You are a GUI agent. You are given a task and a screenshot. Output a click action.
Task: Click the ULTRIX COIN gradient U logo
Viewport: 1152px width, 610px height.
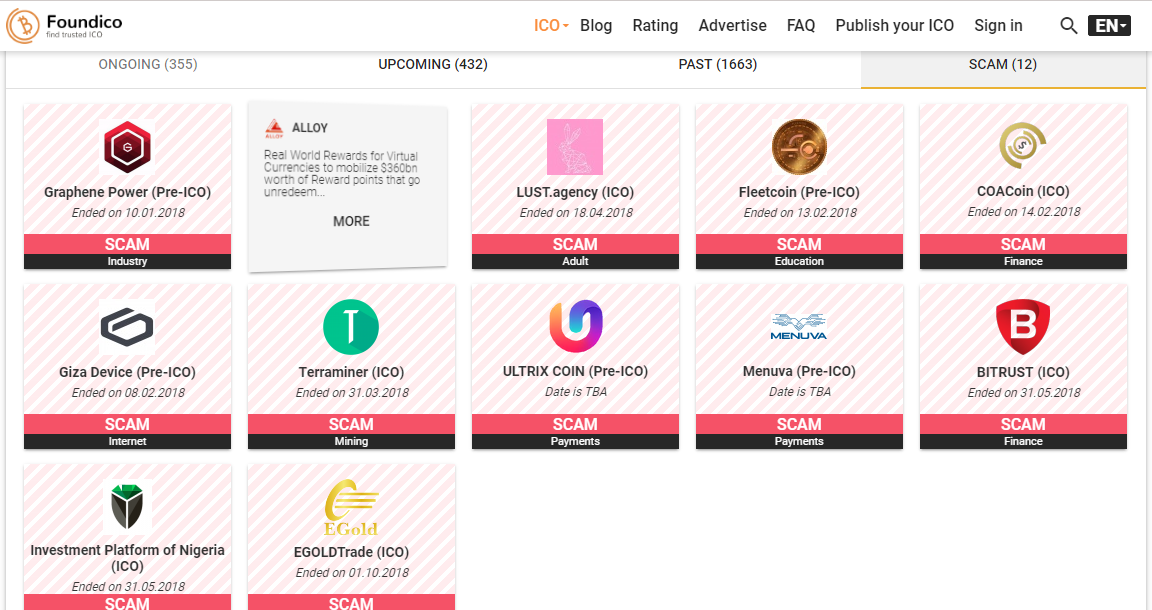click(x=575, y=326)
